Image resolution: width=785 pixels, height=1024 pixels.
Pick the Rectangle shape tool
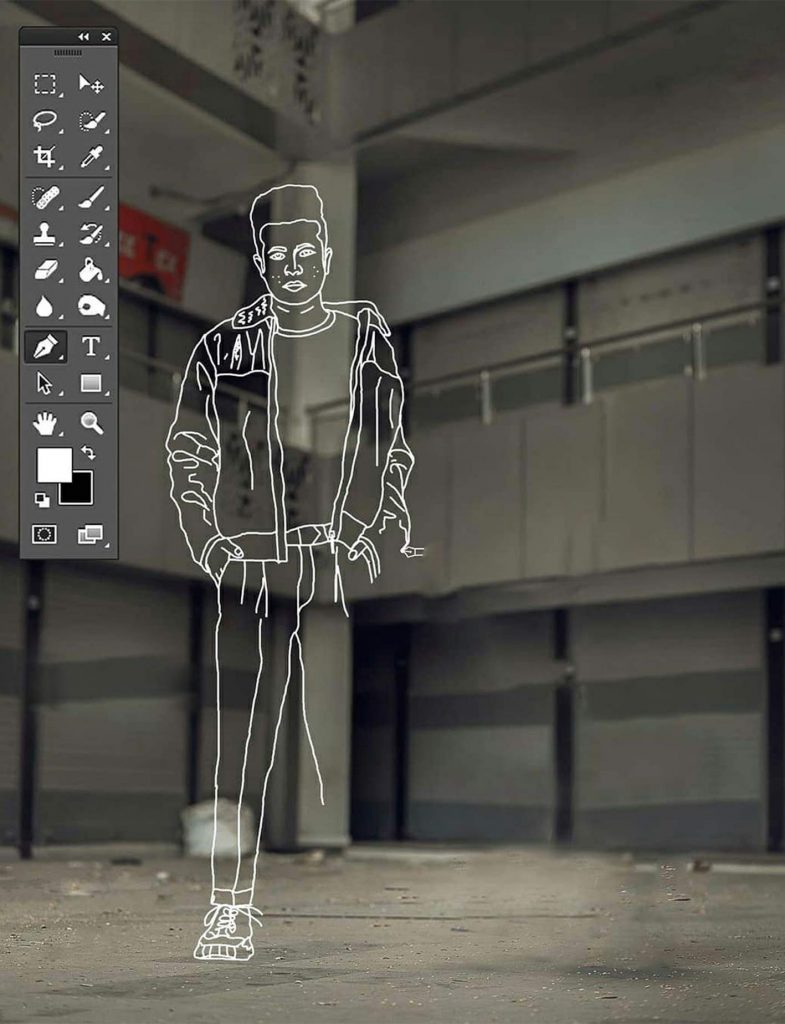91,383
